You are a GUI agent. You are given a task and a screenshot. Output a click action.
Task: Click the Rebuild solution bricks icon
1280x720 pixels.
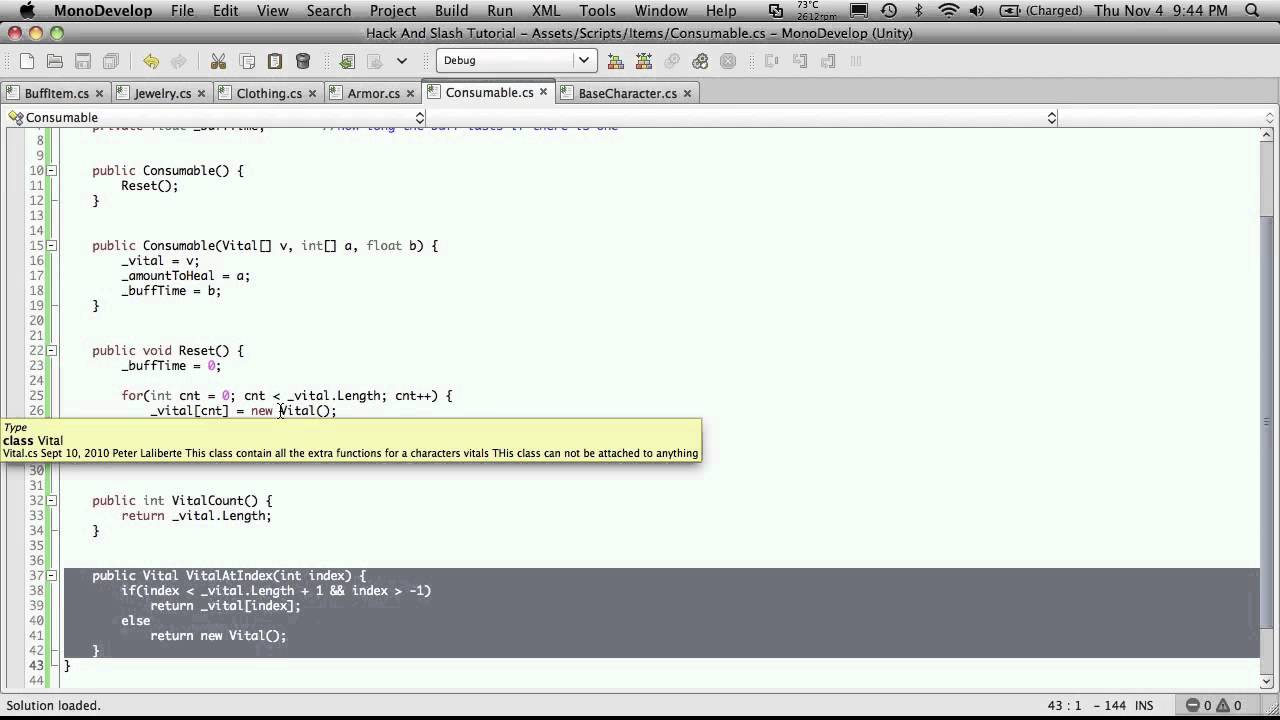643,61
